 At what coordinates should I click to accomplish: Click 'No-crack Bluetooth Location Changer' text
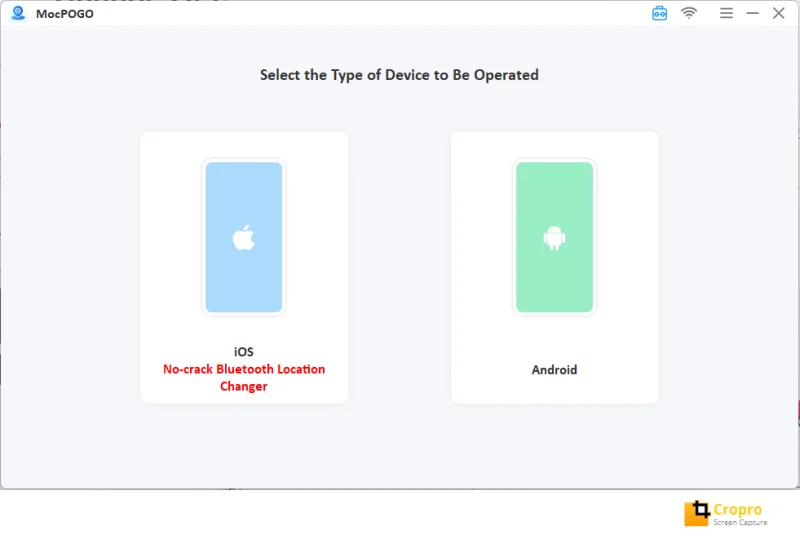[244, 377]
